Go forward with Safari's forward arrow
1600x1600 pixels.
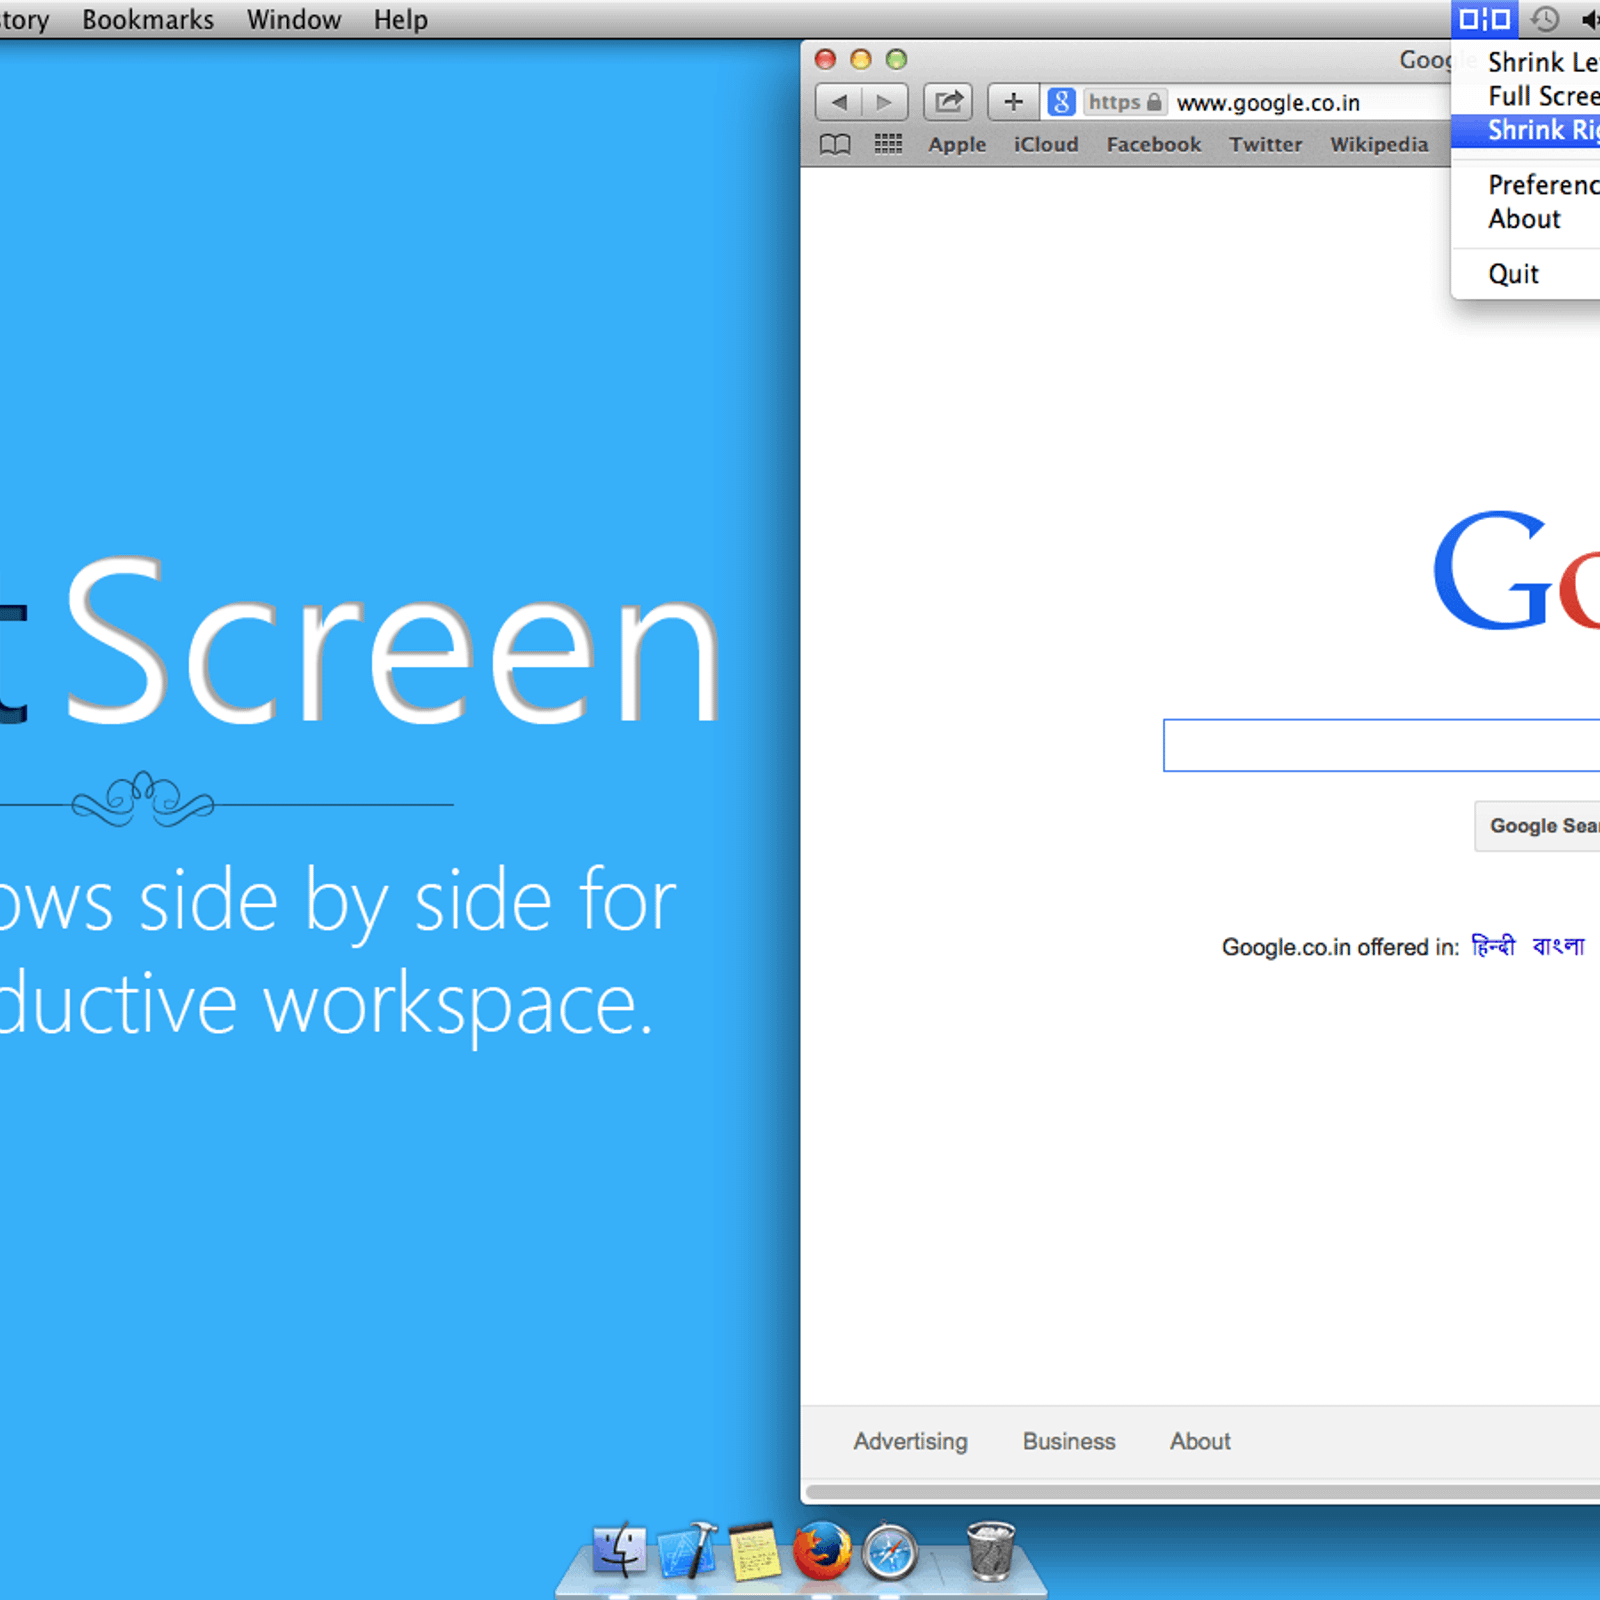884,102
